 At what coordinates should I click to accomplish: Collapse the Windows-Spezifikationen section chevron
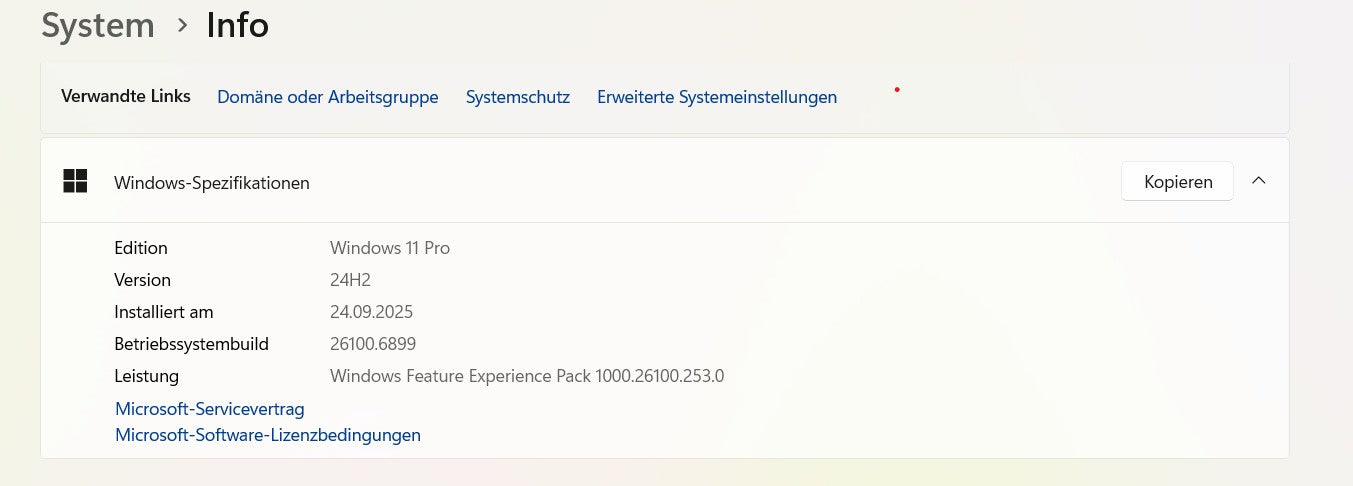coord(1259,181)
